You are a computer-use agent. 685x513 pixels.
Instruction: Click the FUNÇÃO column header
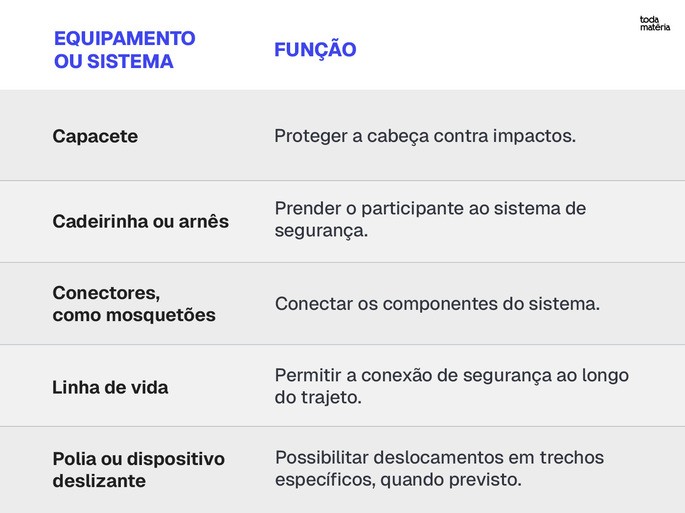tap(315, 48)
